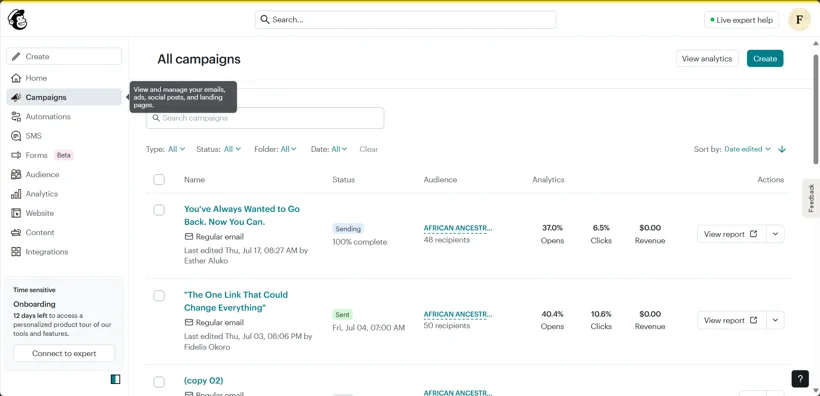Click the external link icon on the second View report
The width and height of the screenshot is (820, 396).
754,320
